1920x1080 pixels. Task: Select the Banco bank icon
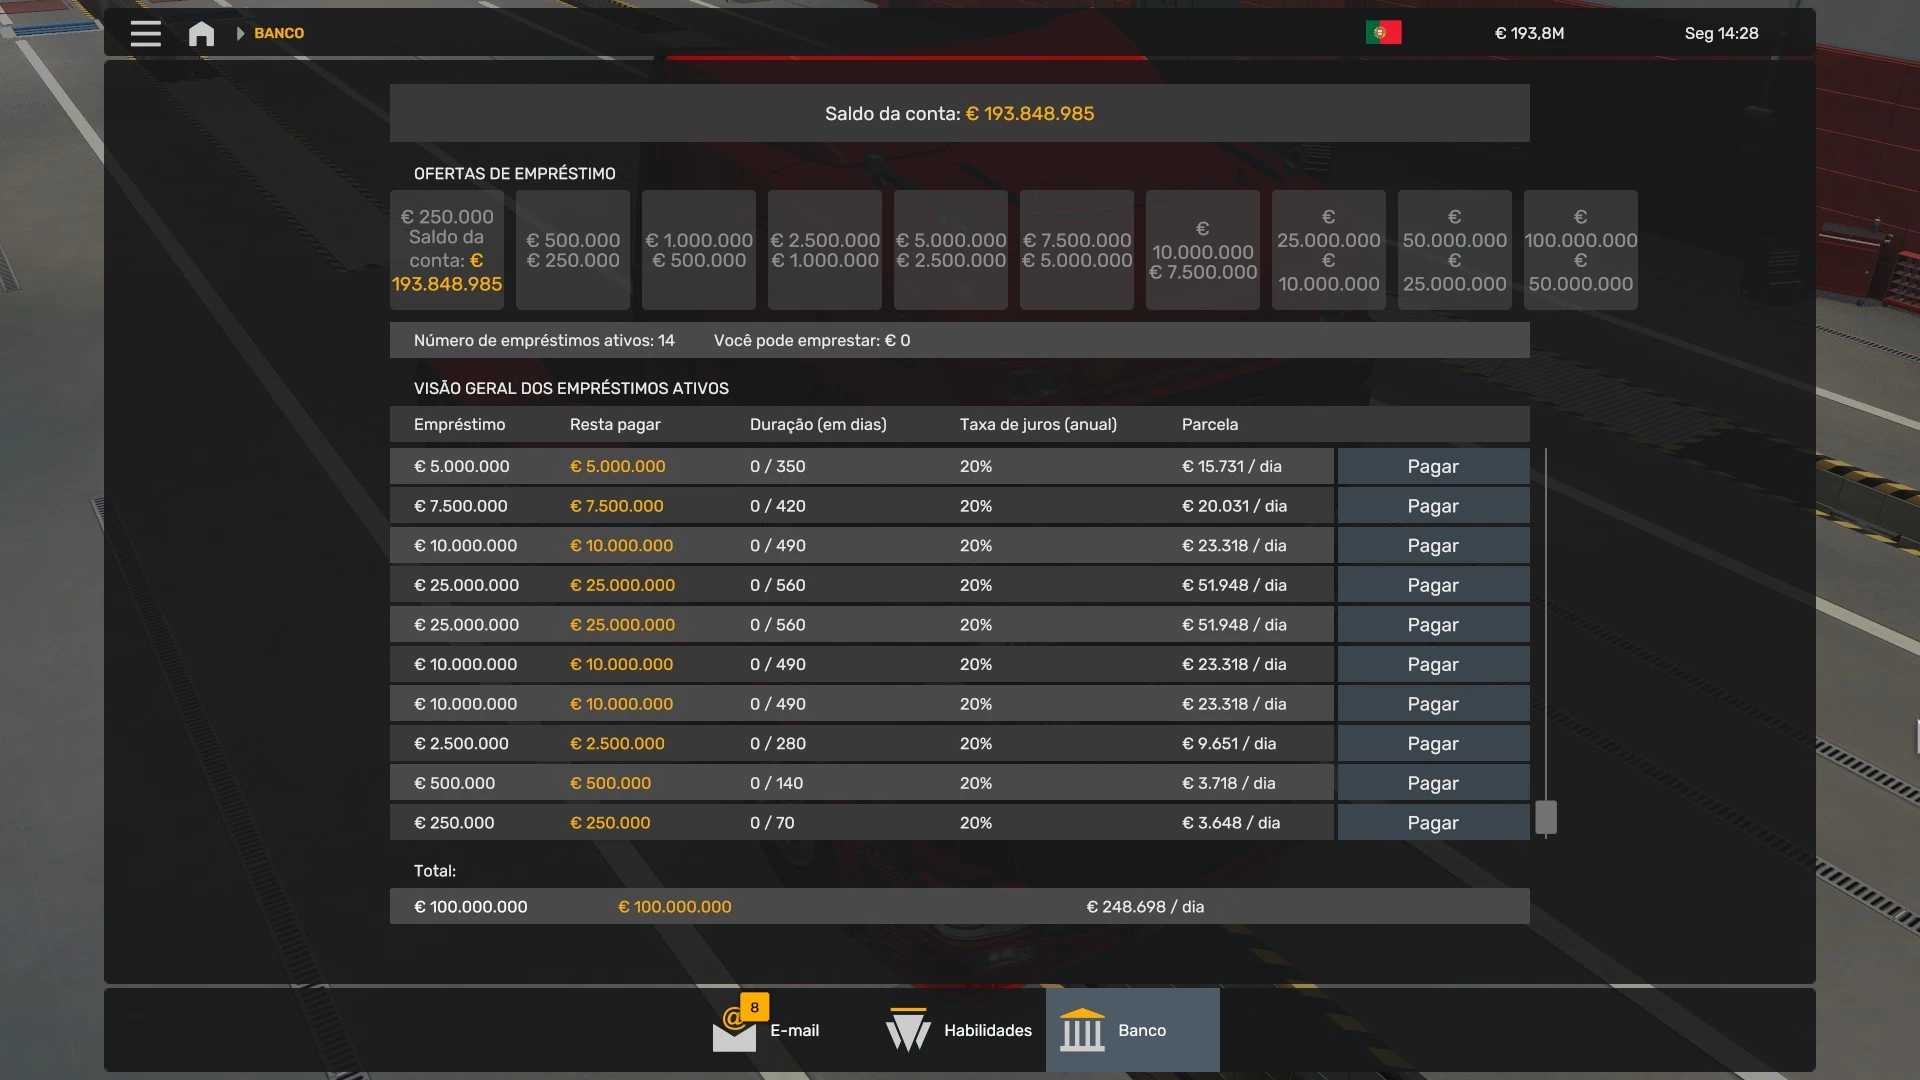click(x=1082, y=1030)
